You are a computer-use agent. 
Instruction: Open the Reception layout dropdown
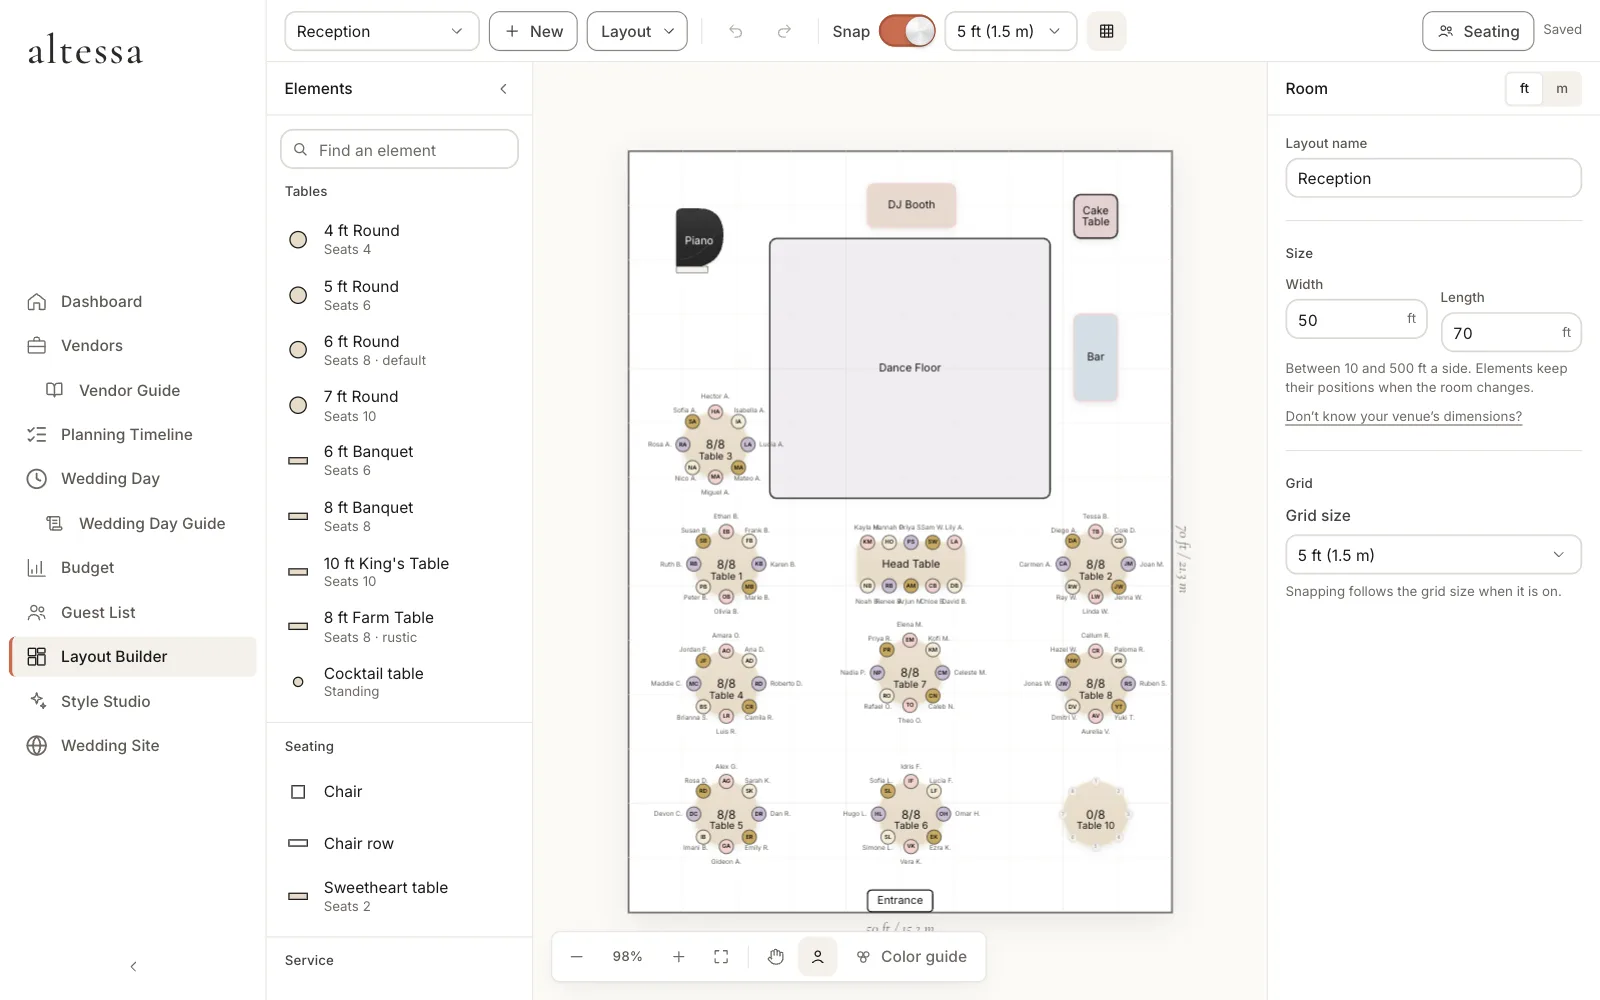[382, 31]
